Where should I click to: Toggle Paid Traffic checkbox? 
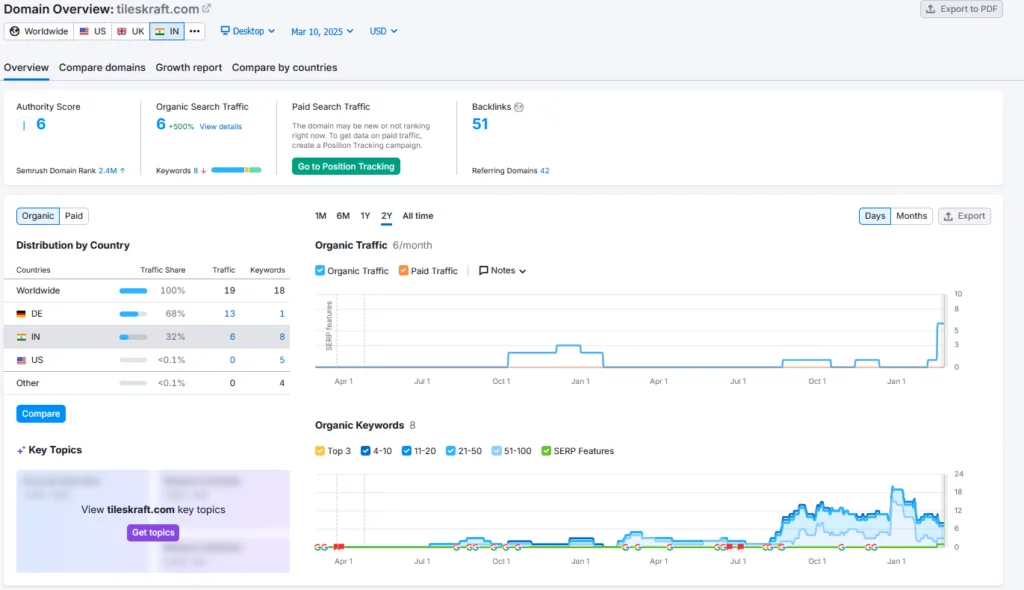pos(404,270)
